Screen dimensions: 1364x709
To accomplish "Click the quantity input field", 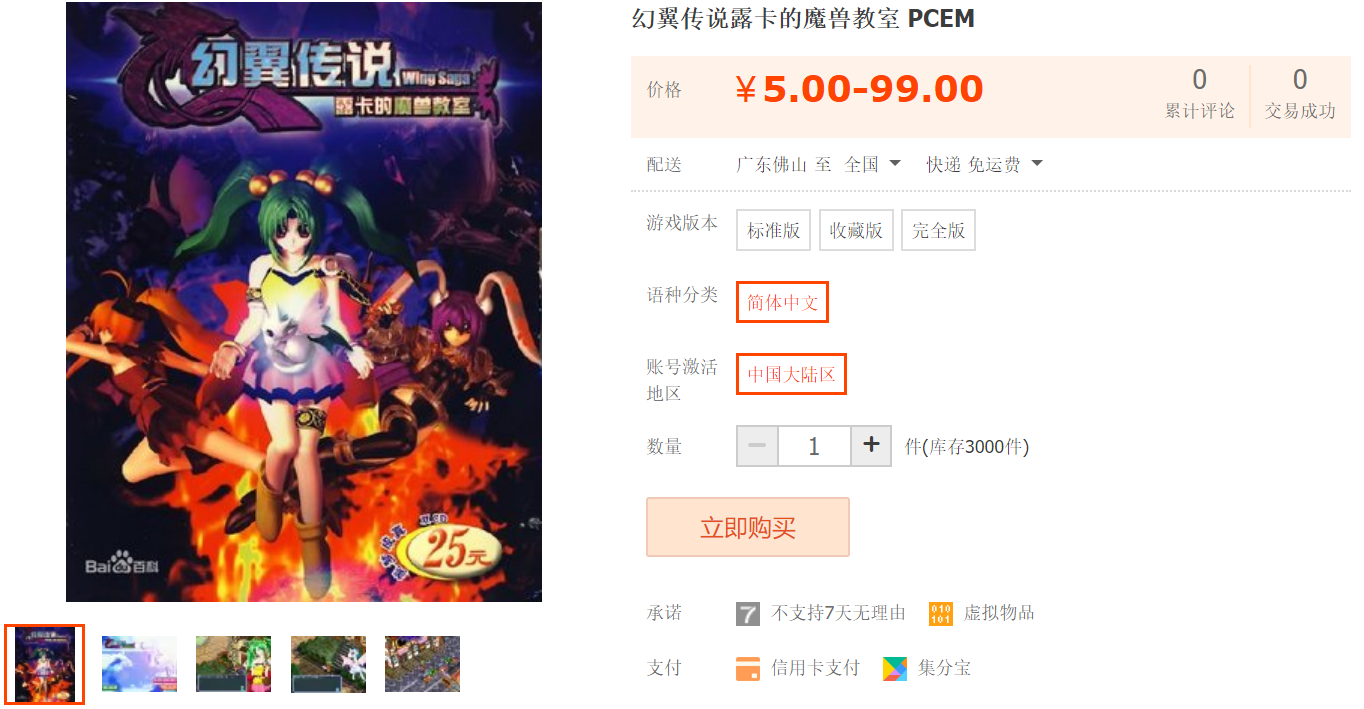I will tap(814, 446).
